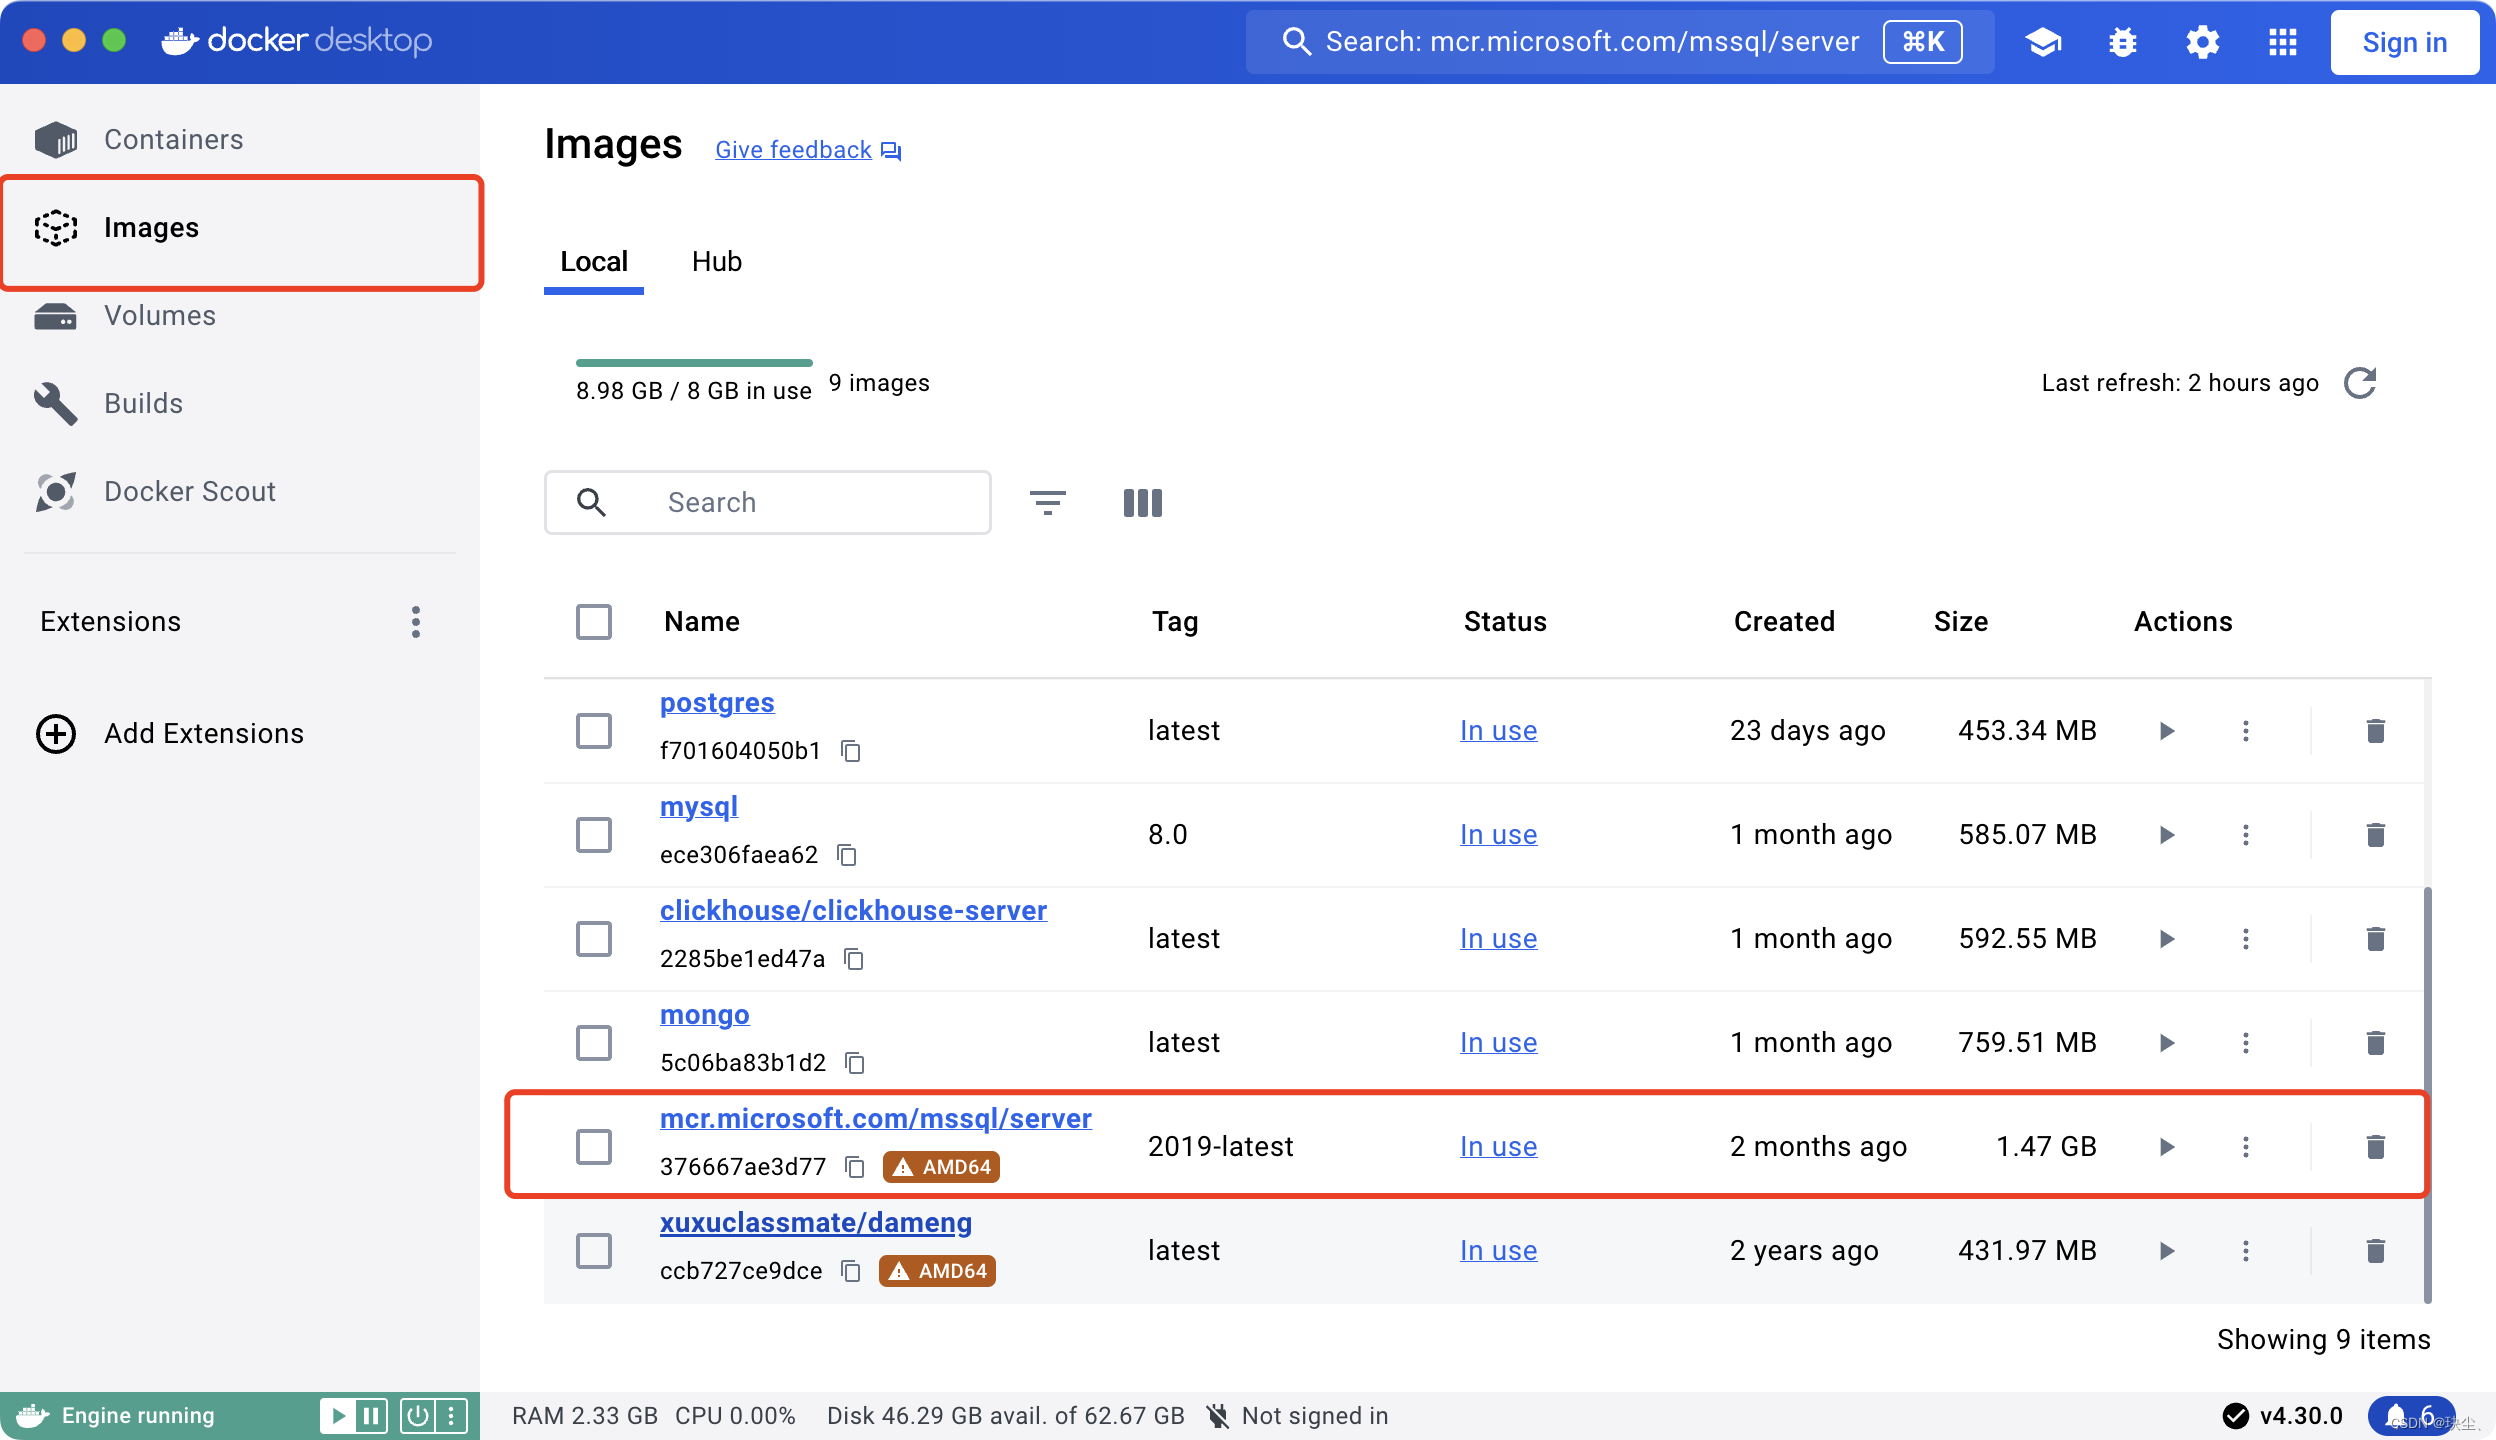The width and height of the screenshot is (2496, 1440).
Task: Select the Local tab
Action: 594,262
